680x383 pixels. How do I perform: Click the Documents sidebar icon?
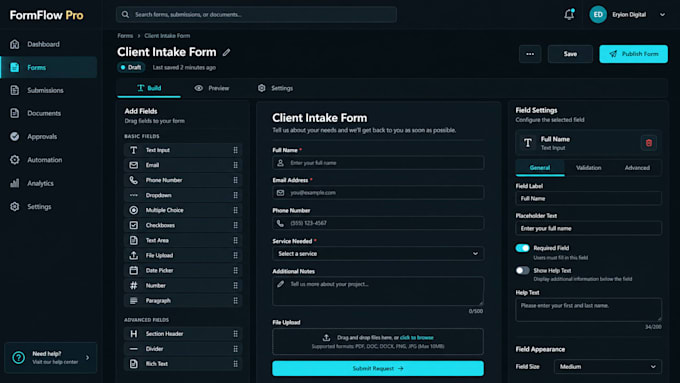click(15, 113)
